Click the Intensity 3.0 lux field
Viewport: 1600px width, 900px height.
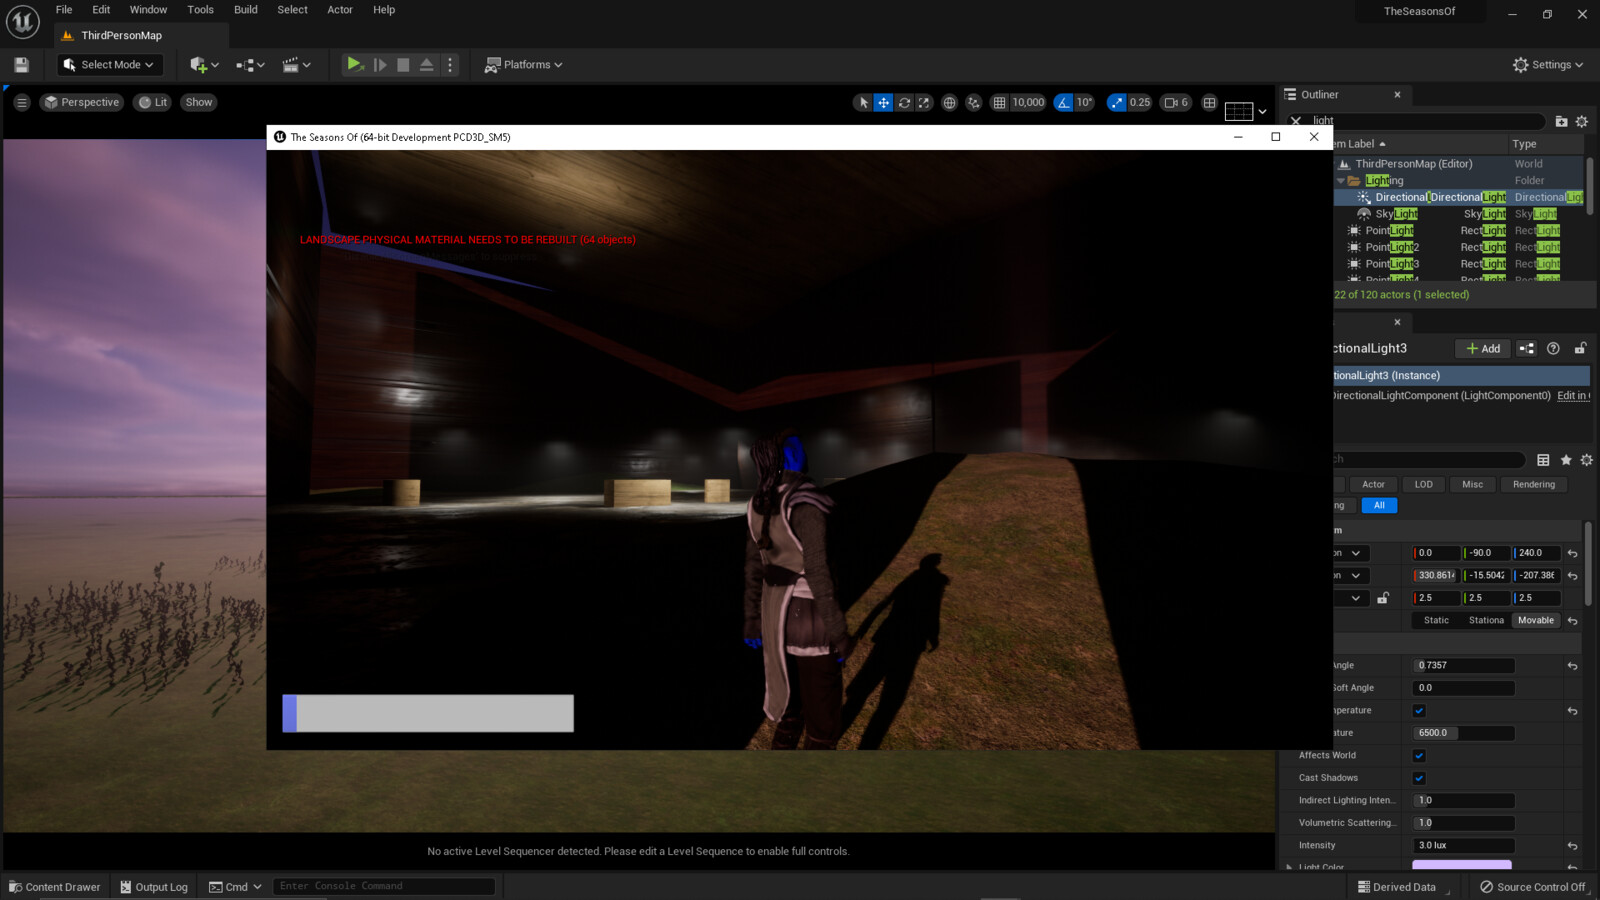1463,846
